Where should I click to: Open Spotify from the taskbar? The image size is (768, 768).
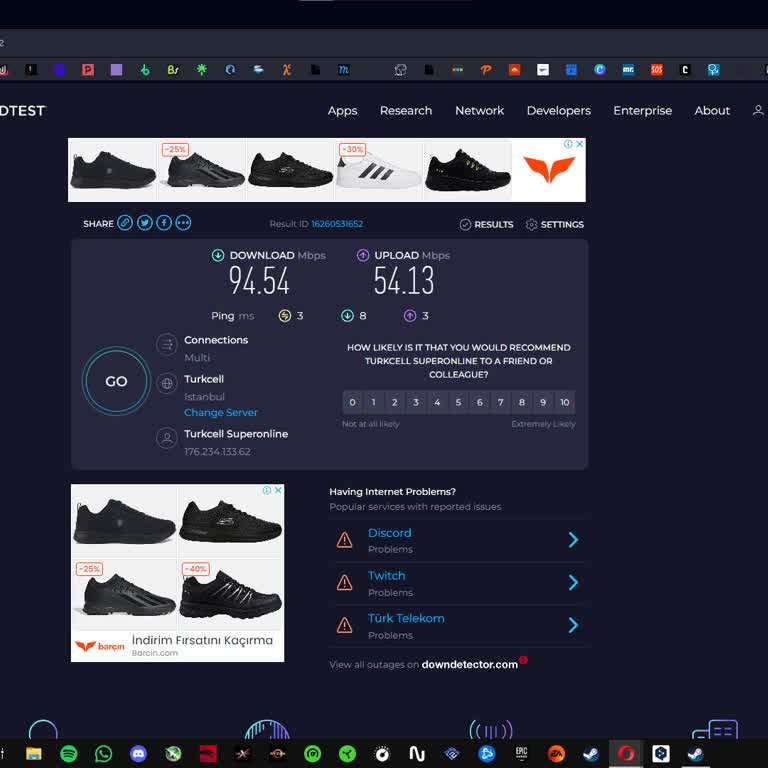(69, 753)
